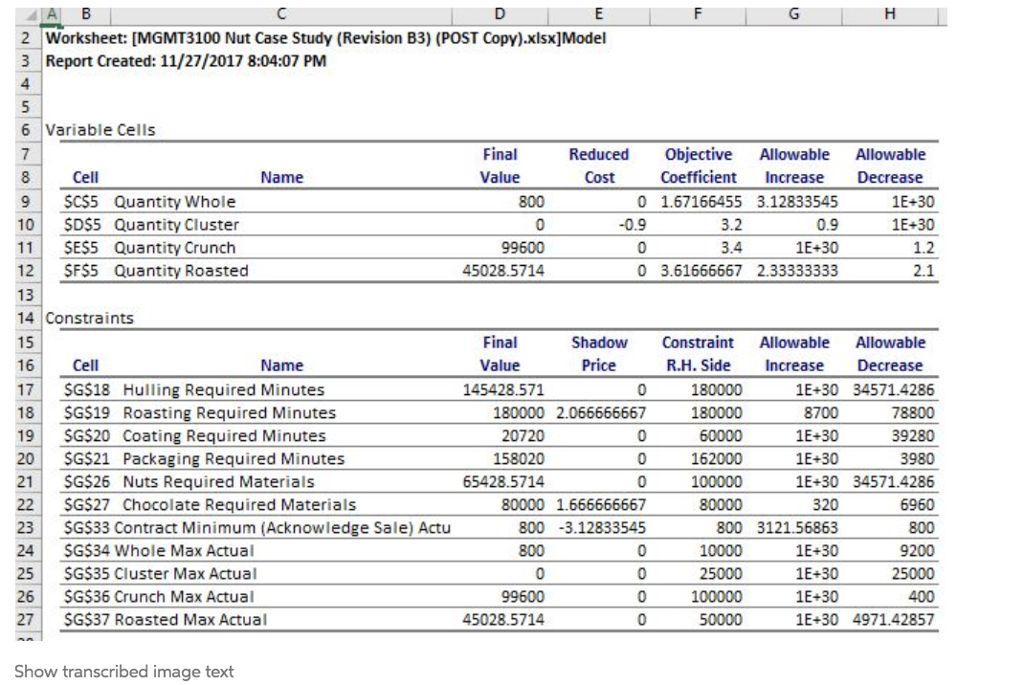Click "Crunch Max Actual" constraint name

(184, 596)
